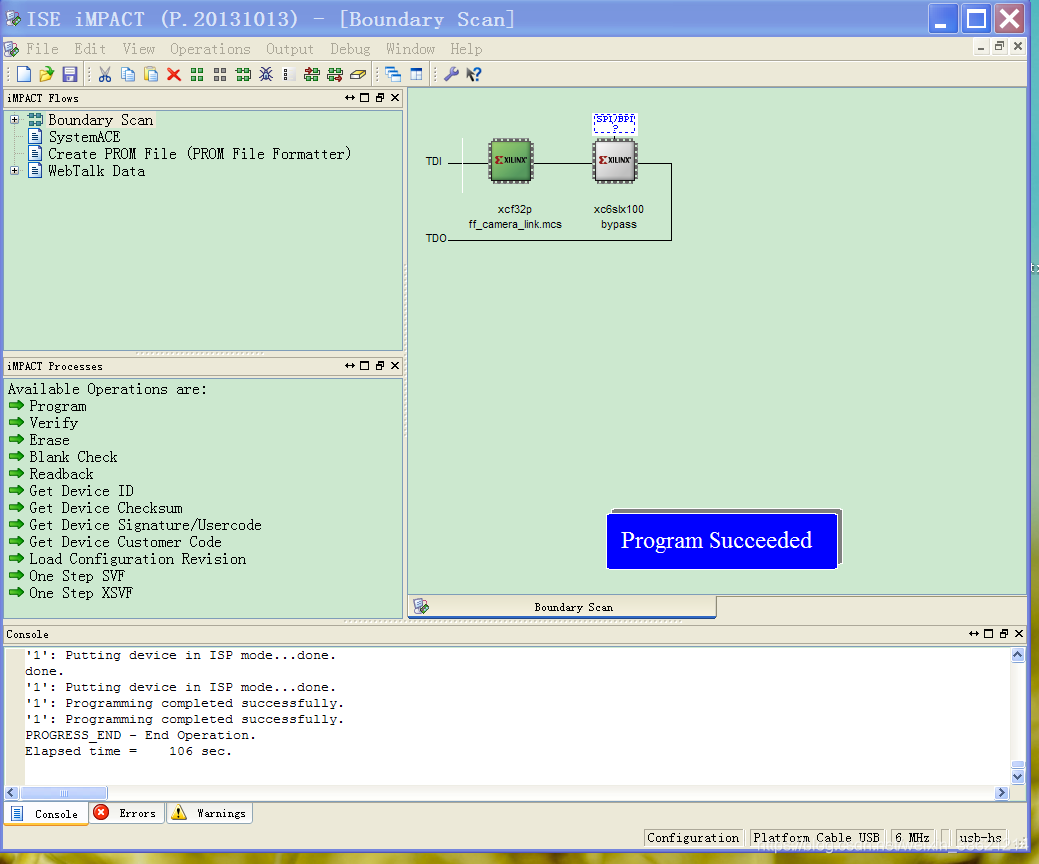
Task: Click the dashed SPI/BPI placeholder box
Action: pyautogui.click(x=614, y=123)
